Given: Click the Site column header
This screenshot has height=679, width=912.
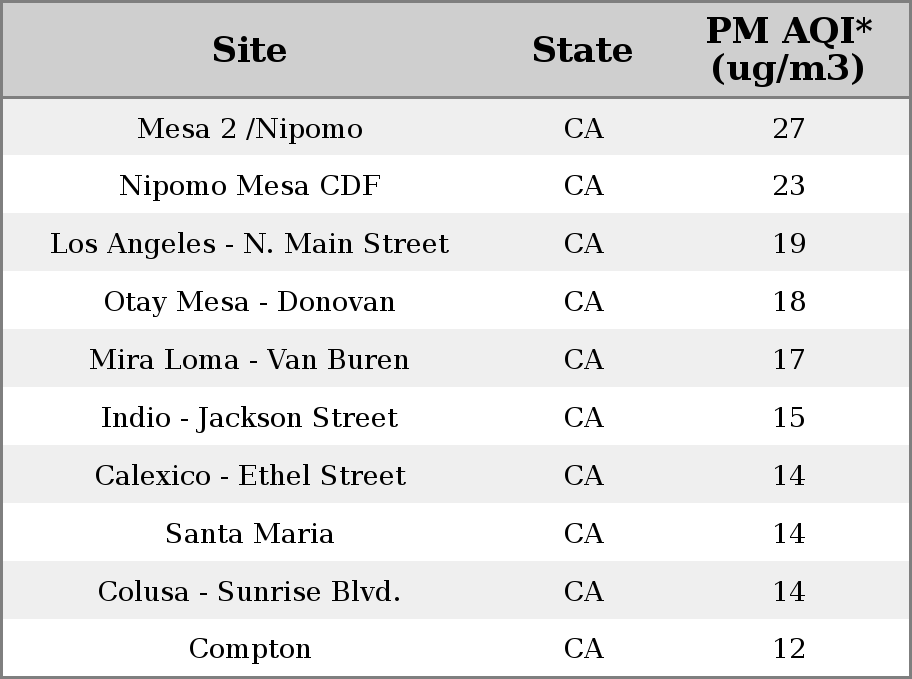Looking at the screenshot, I should click(250, 50).
